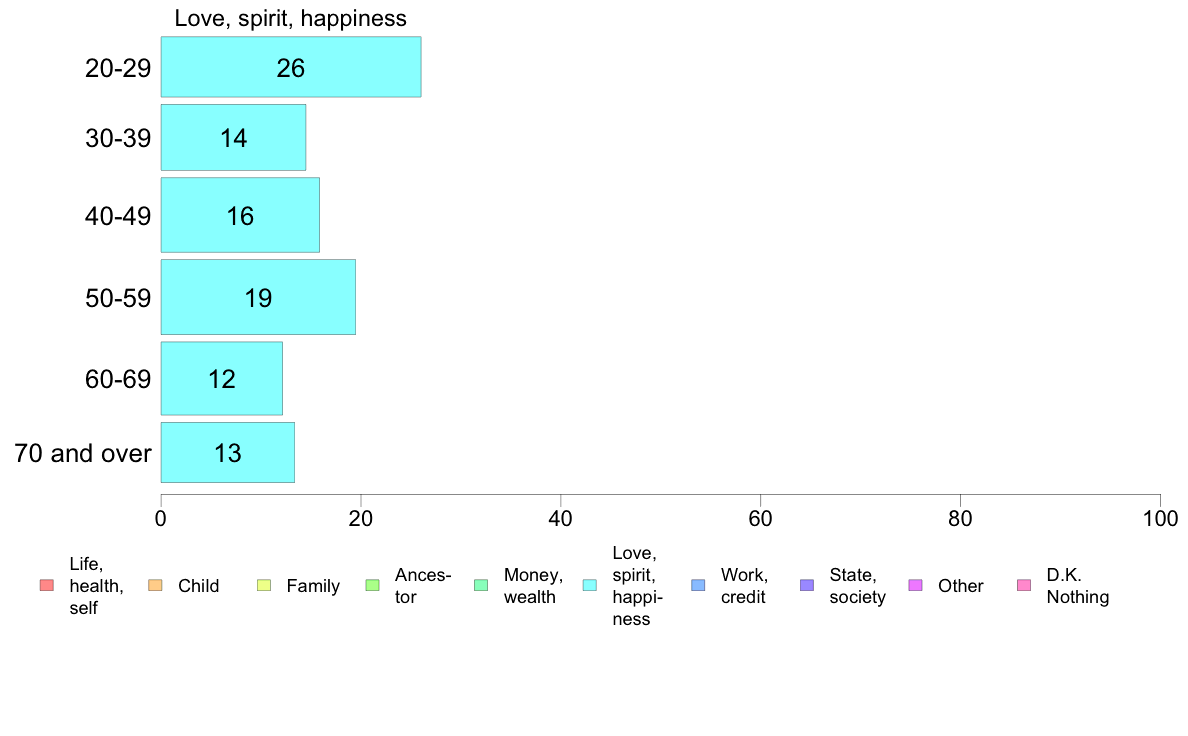This screenshot has width=1188, height=736.
Task: Click the cyan Love, spirit, happiness legend swatch
Action: (x=589, y=585)
